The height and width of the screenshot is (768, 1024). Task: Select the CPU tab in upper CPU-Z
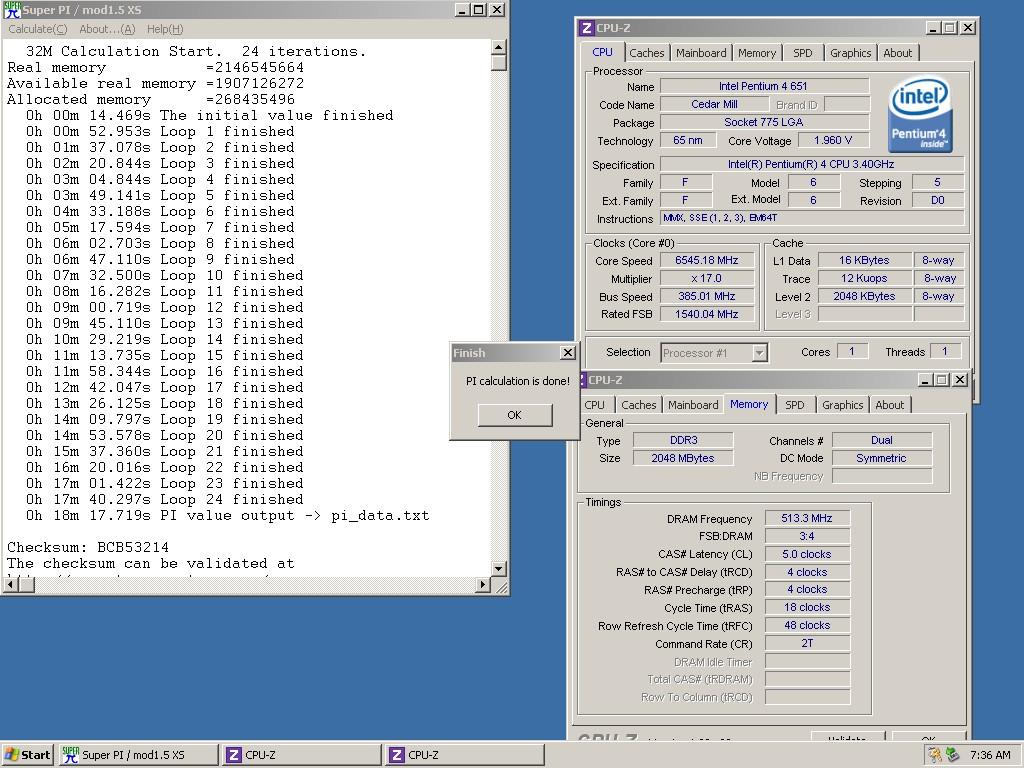tap(602, 52)
